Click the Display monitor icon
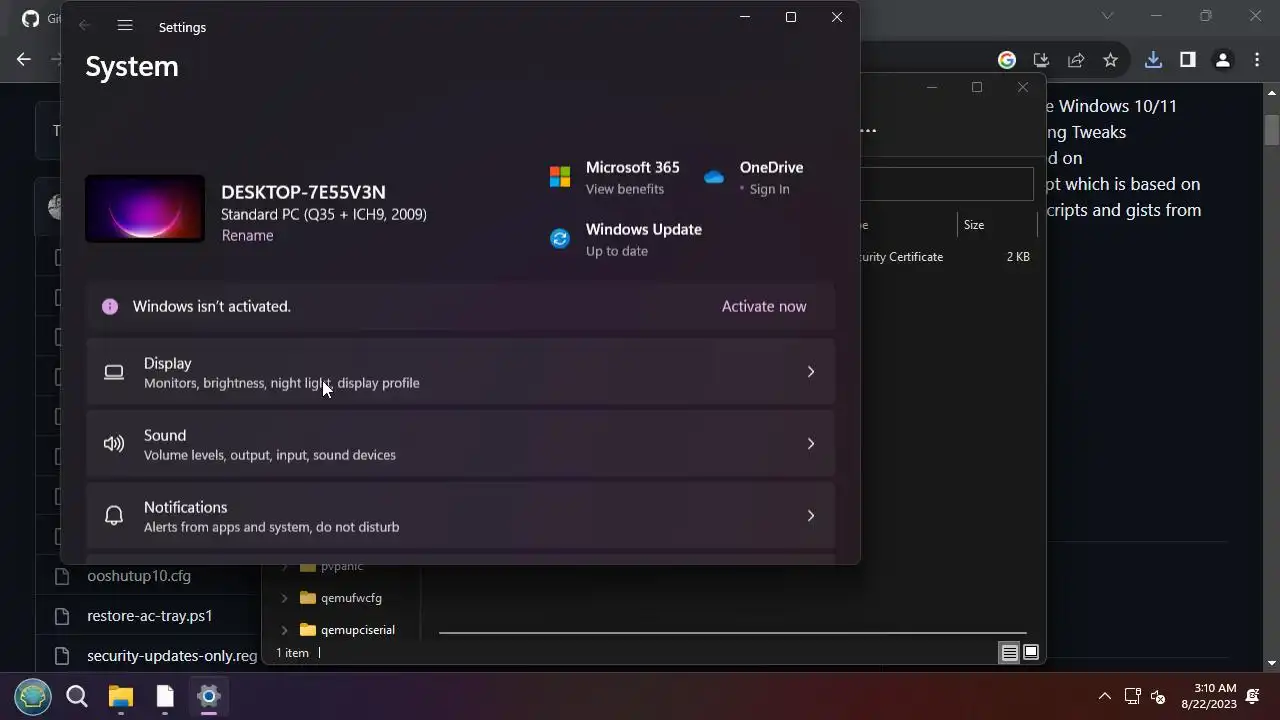Viewport: 1280px width, 720px height. [114, 372]
